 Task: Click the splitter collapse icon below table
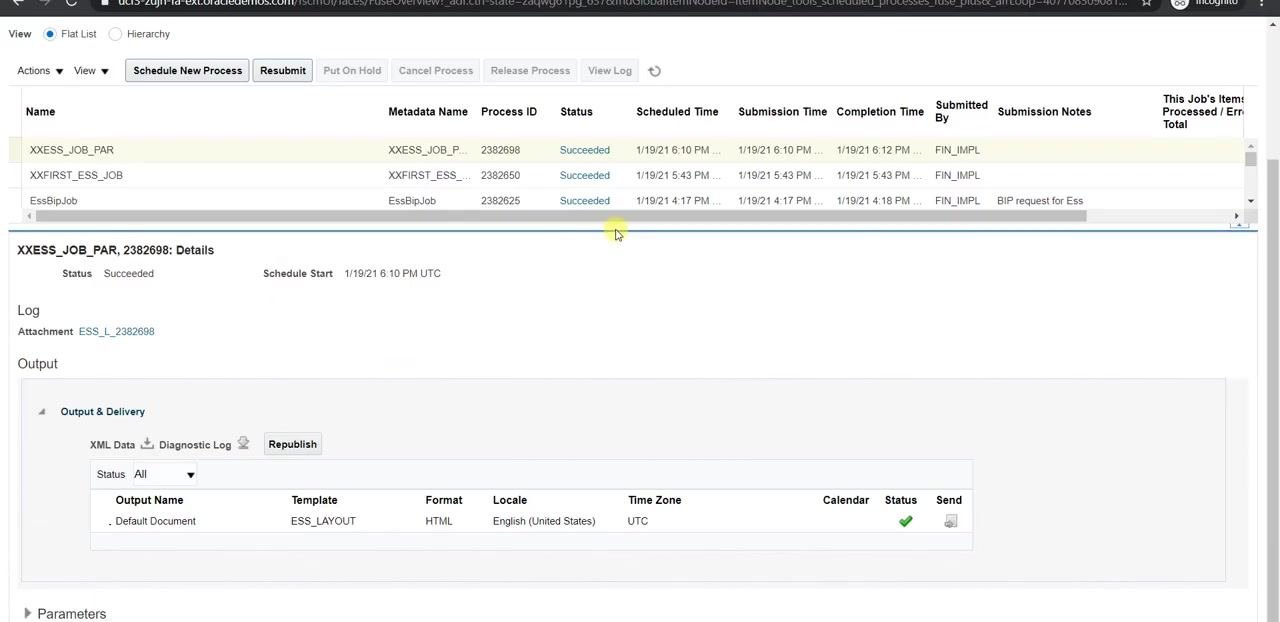coord(1239,225)
